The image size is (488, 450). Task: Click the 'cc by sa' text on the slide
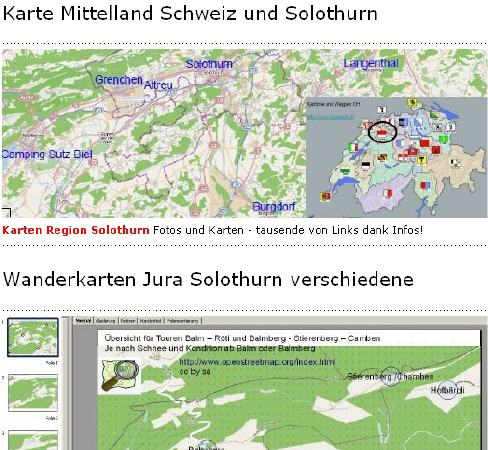(x=195, y=371)
